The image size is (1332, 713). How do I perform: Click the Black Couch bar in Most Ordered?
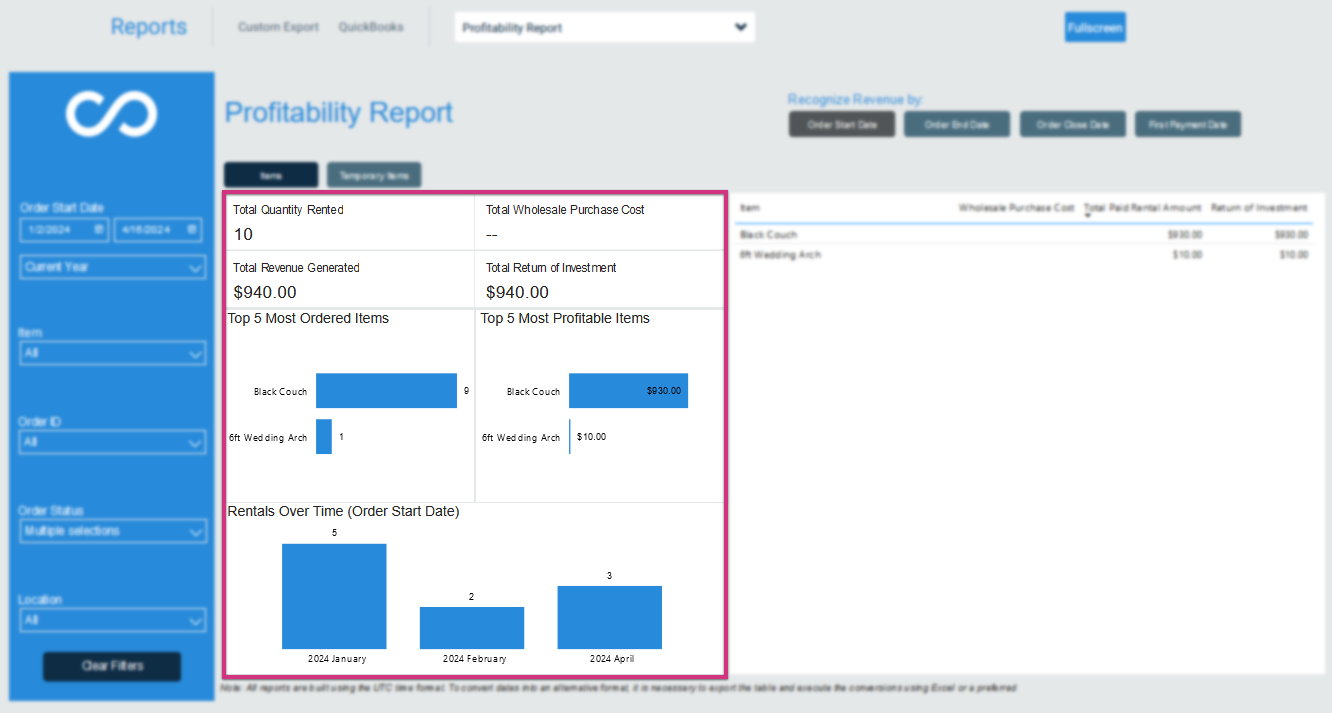386,391
